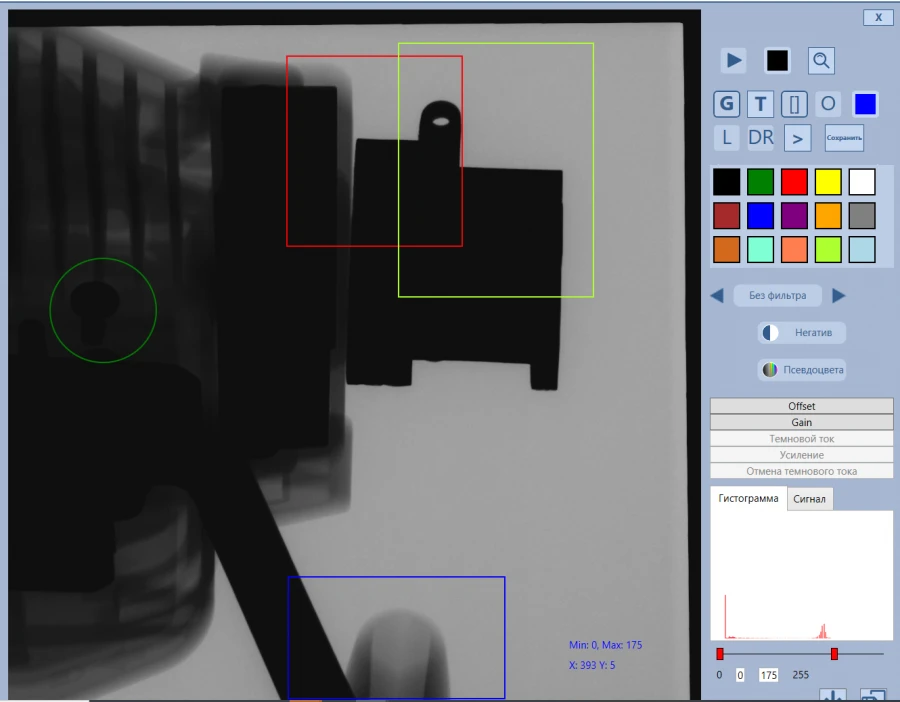Switch to the Гистограмма tab
This screenshot has width=900, height=702.
click(746, 498)
